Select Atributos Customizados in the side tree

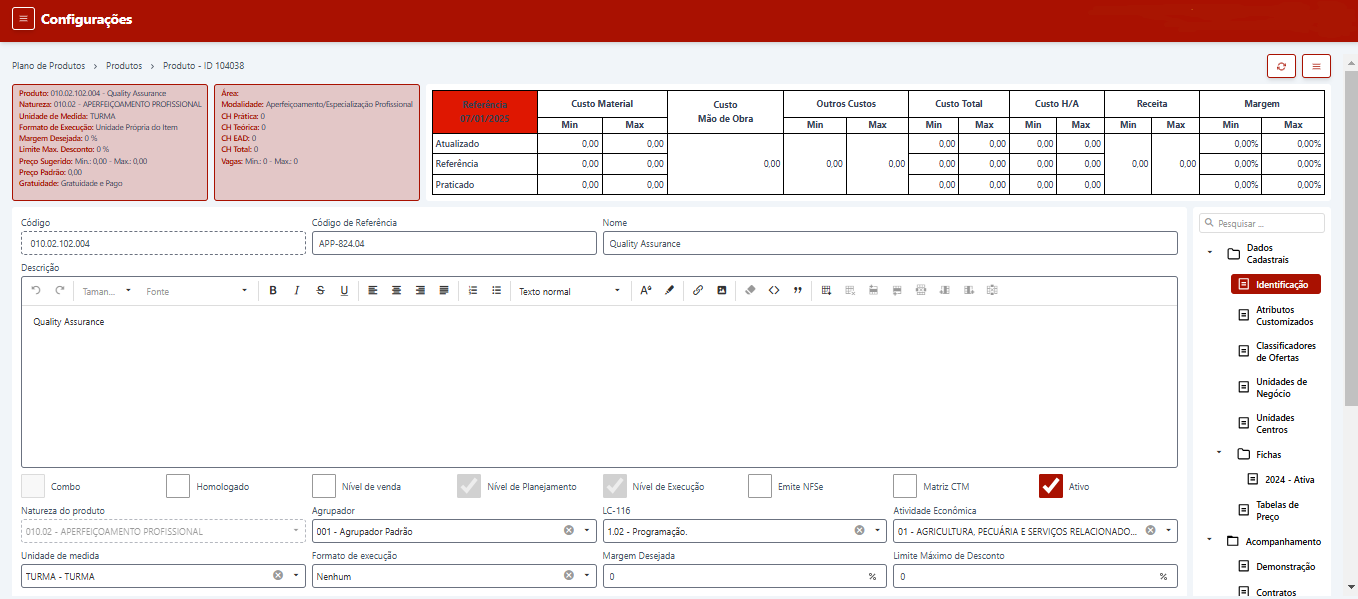1284,316
